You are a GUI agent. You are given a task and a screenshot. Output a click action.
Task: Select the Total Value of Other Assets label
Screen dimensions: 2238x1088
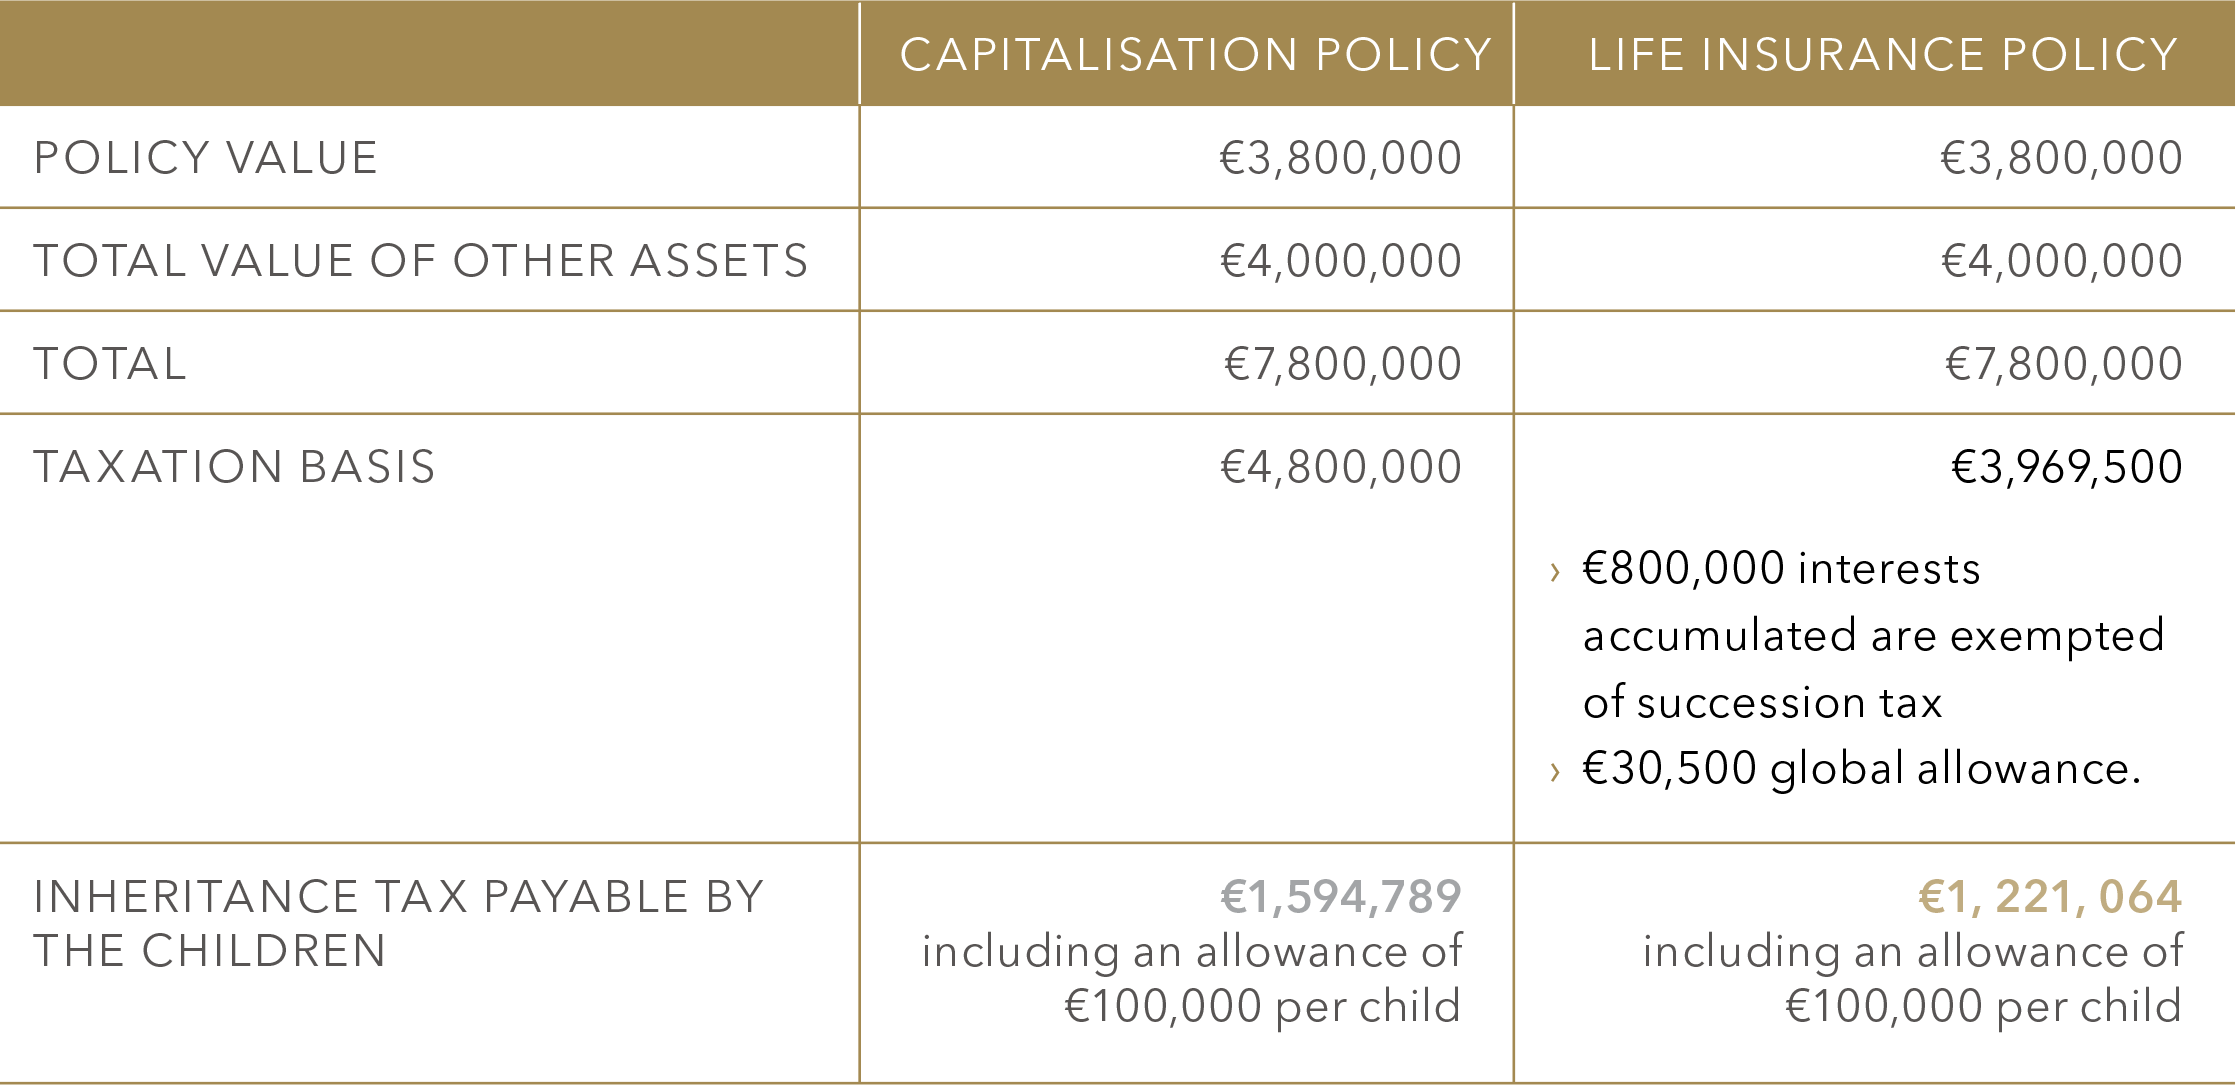click(420, 261)
